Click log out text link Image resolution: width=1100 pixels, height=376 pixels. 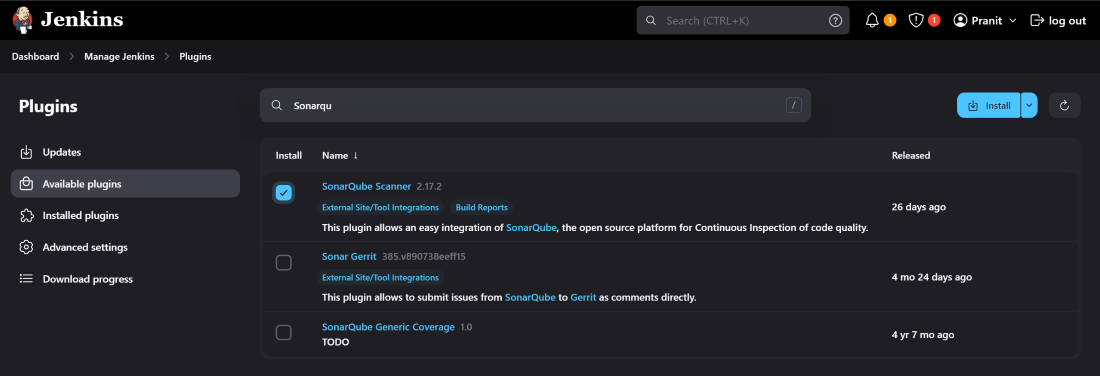pyautogui.click(x=1067, y=21)
